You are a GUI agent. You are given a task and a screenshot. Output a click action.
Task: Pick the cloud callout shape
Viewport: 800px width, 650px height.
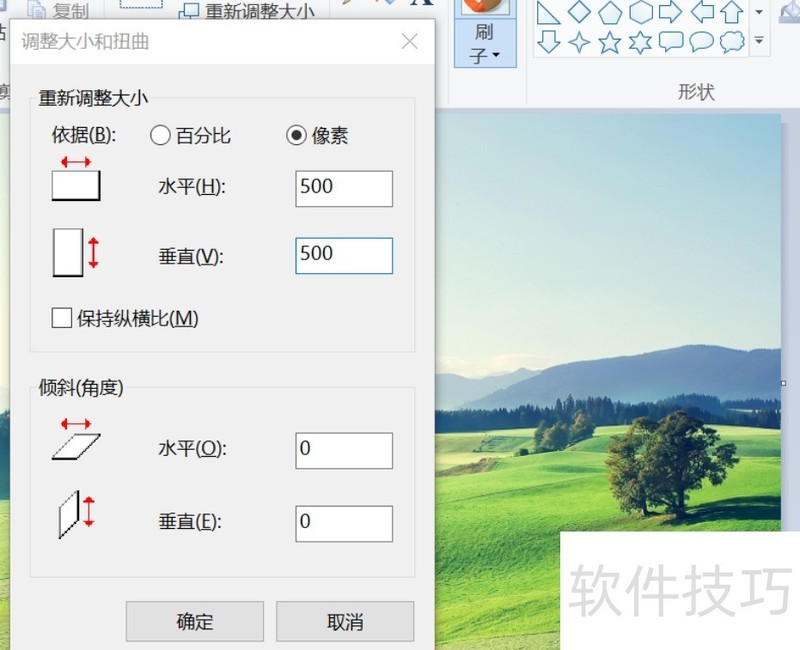[732, 42]
